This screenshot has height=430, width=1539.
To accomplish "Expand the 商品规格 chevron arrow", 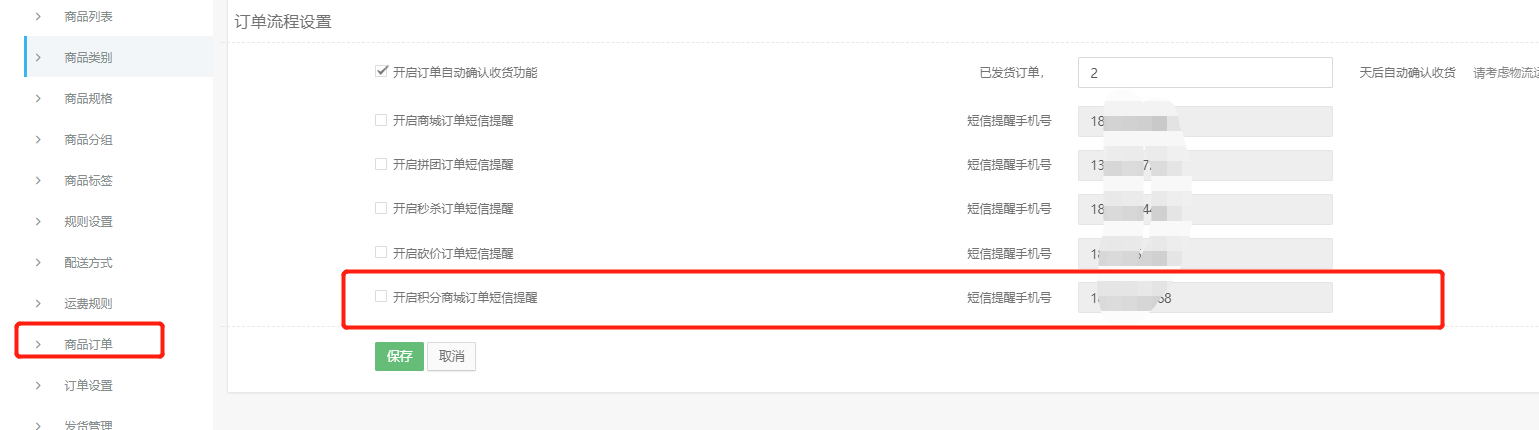I will pyautogui.click(x=38, y=98).
